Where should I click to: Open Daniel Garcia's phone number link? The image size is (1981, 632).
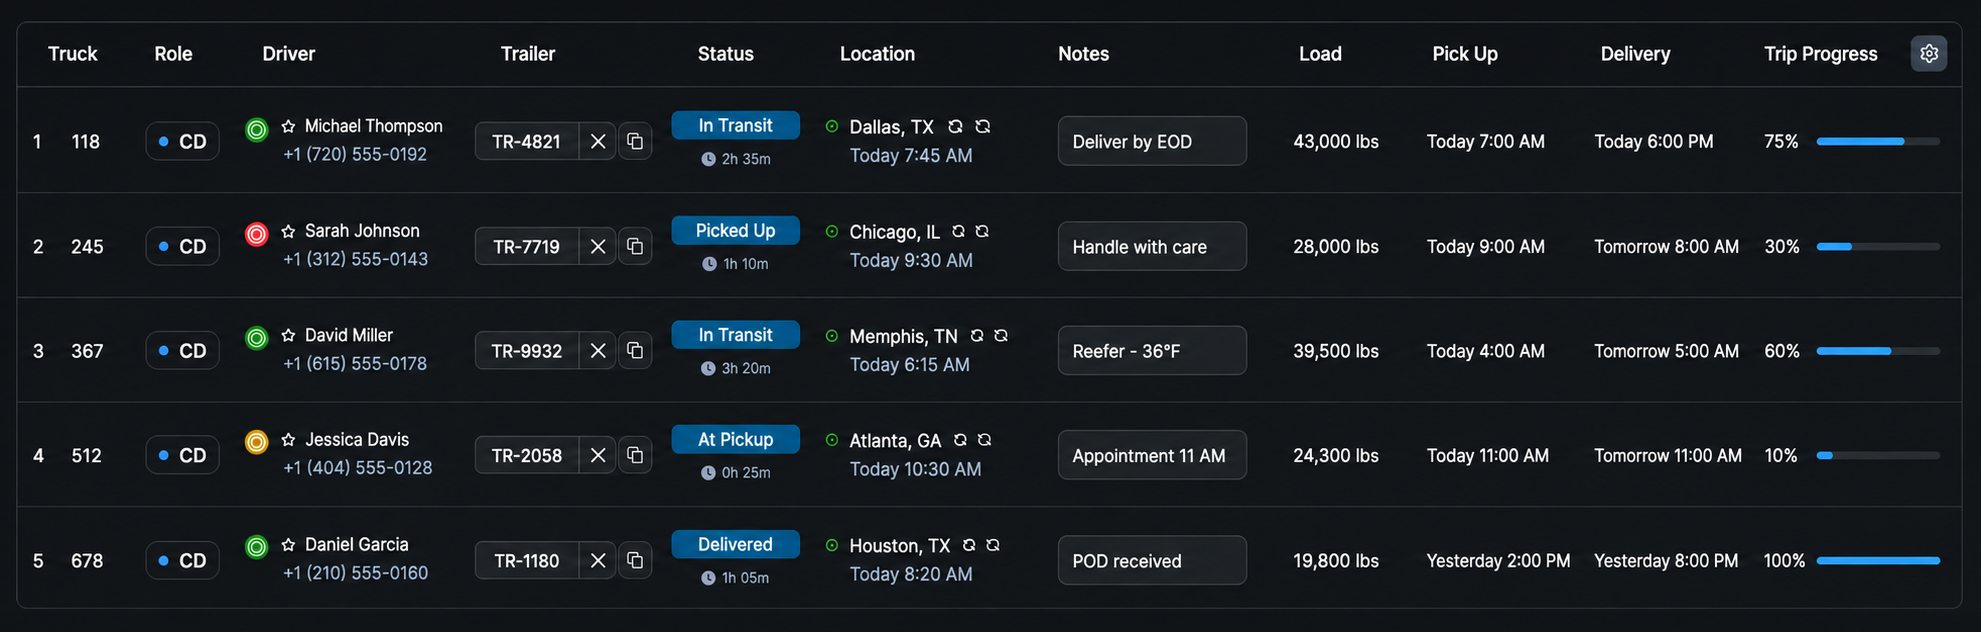(x=355, y=573)
